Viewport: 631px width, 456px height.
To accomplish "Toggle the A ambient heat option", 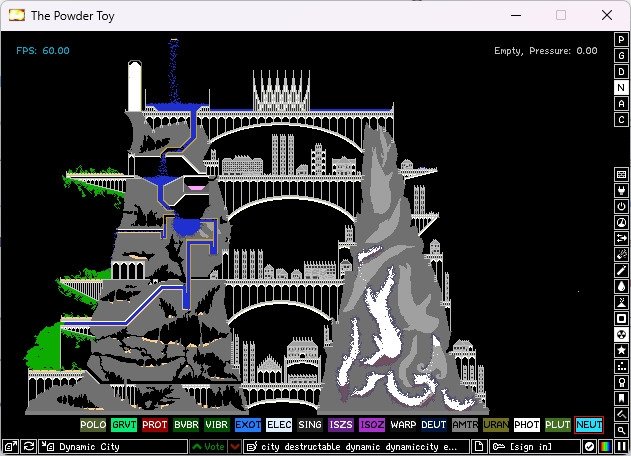I will click(x=621, y=103).
